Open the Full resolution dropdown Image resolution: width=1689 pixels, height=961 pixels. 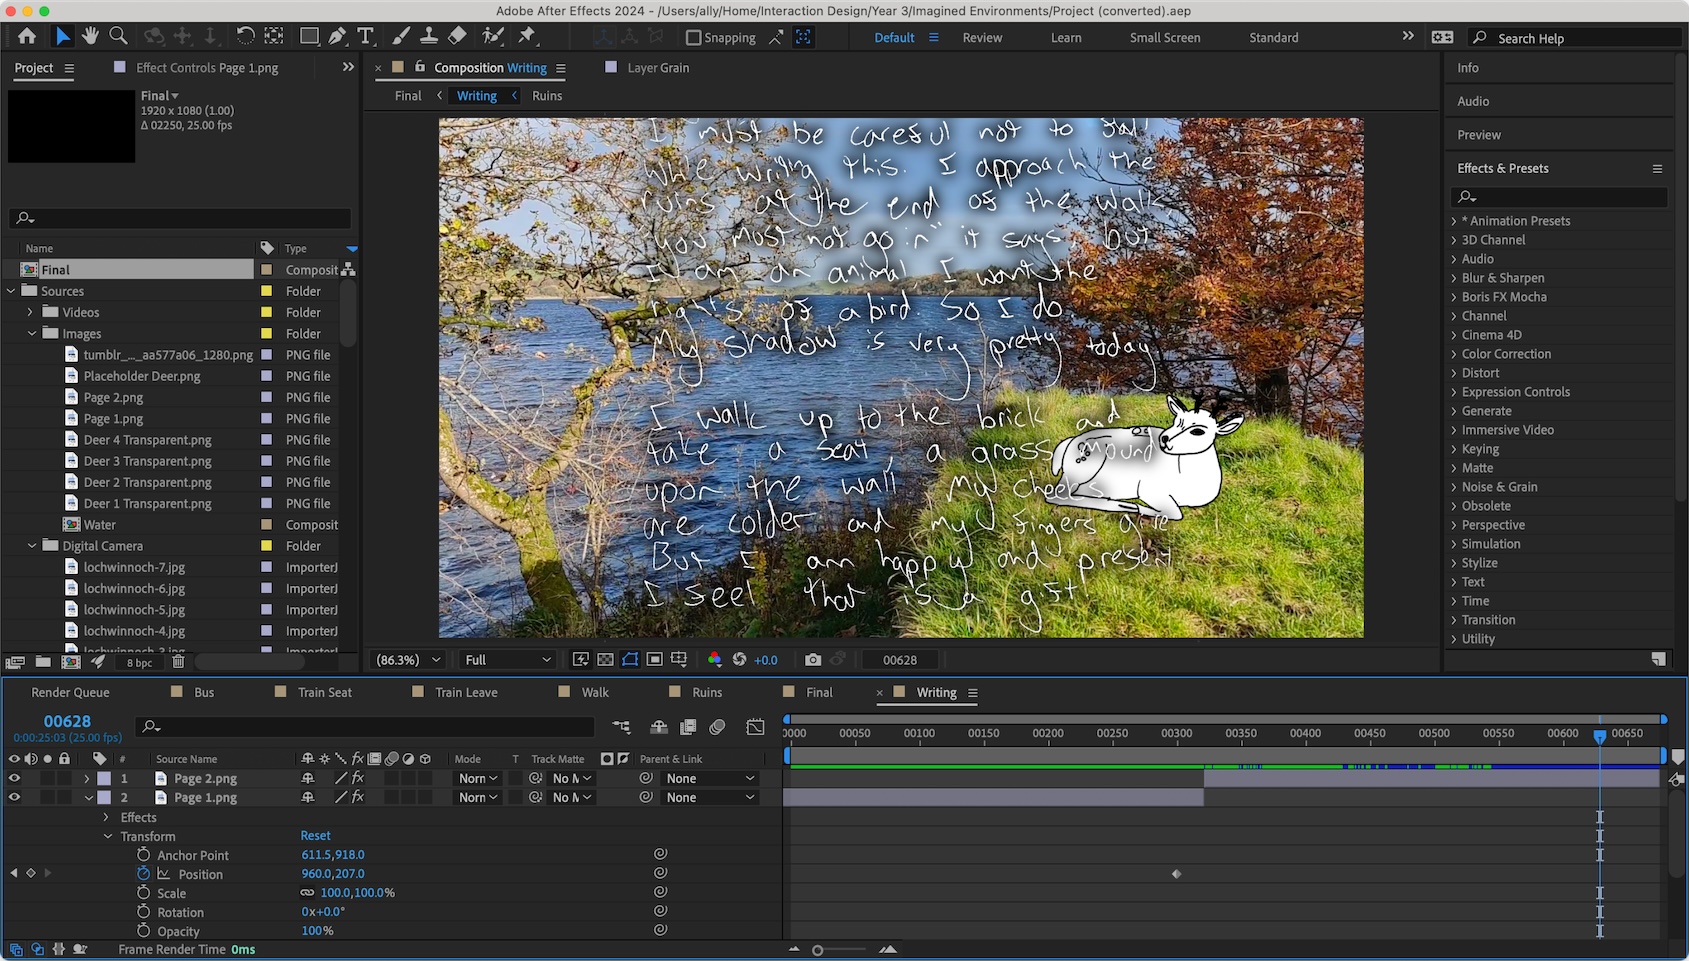pos(507,660)
